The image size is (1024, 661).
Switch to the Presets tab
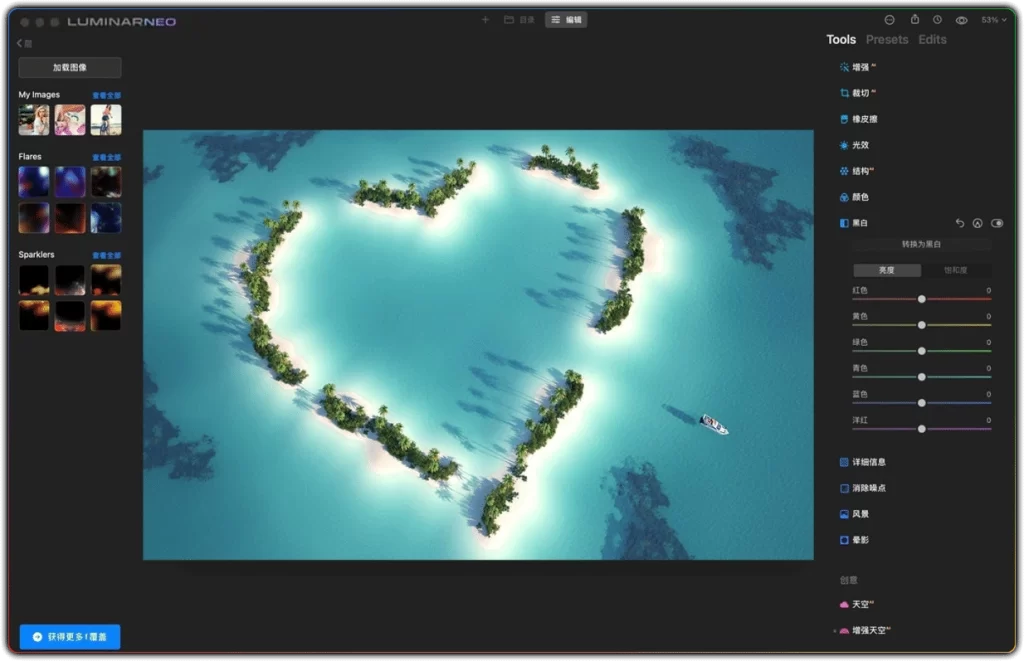pyautogui.click(x=886, y=39)
